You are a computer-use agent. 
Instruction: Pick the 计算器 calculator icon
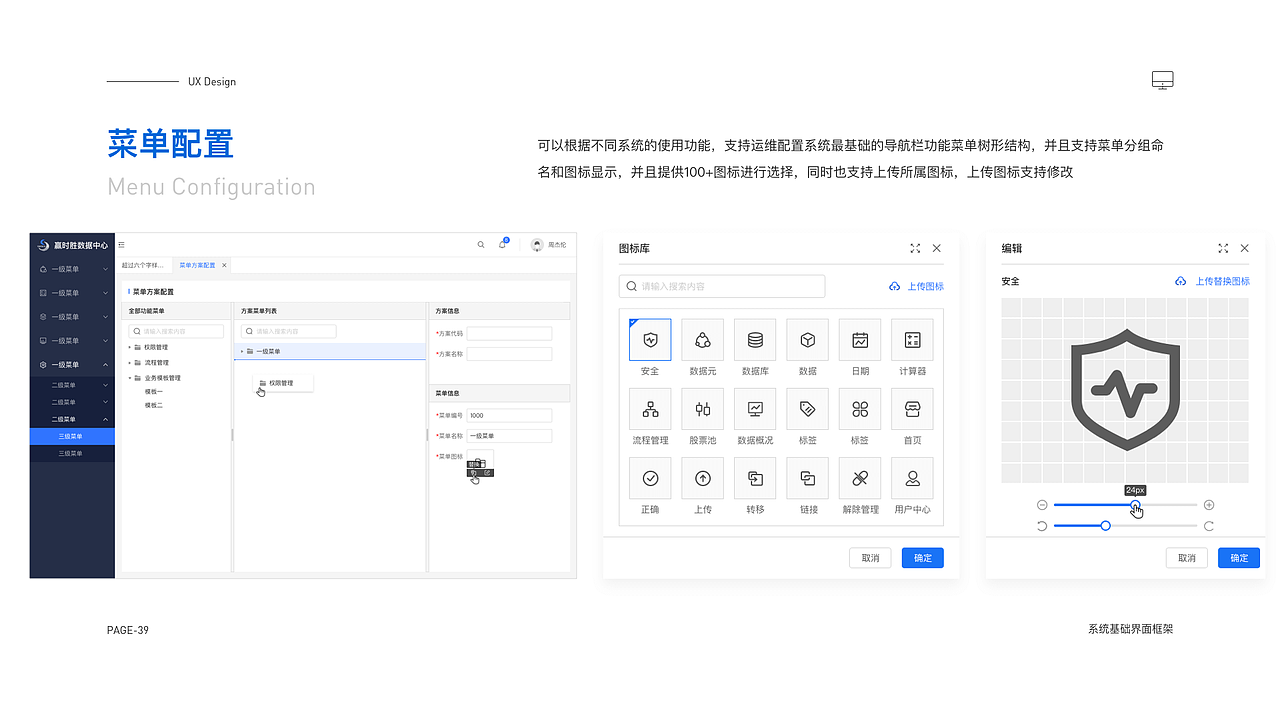[x=912, y=340]
